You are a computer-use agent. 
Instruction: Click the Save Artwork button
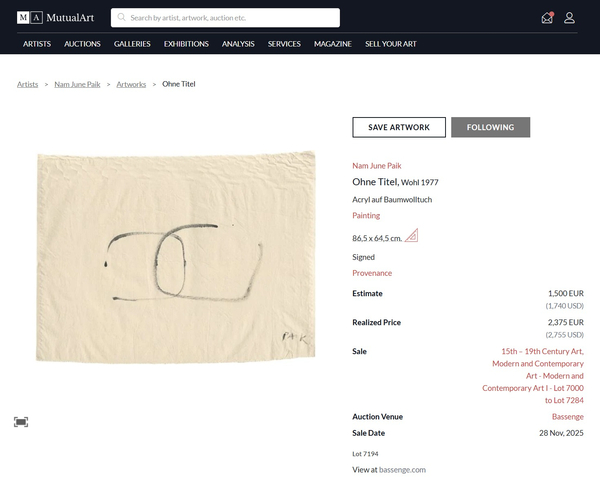398,127
